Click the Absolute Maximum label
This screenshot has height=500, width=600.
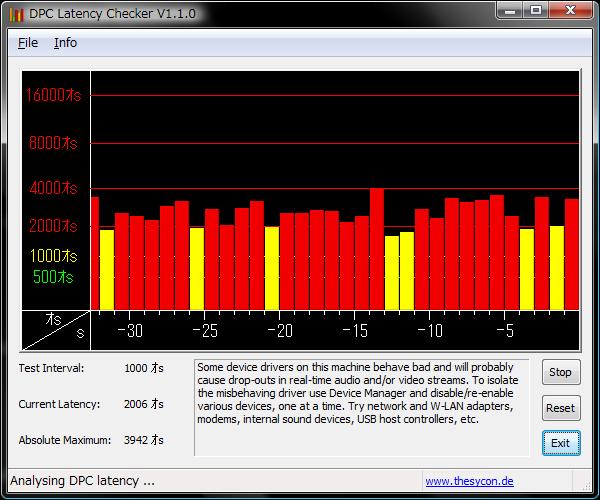pos(65,440)
